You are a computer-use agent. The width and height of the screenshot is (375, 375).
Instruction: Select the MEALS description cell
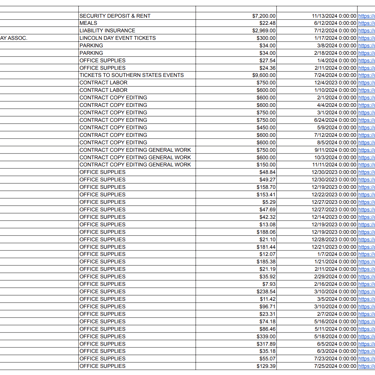point(137,23)
